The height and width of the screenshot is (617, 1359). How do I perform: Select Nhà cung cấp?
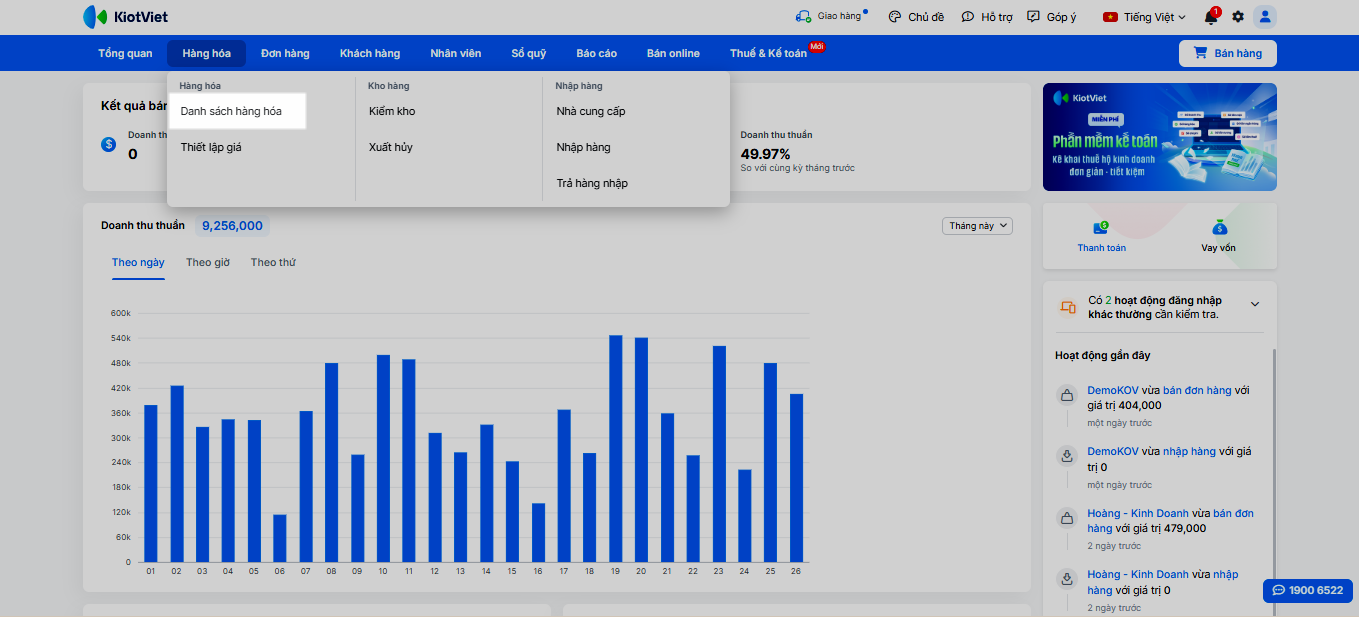[591, 111]
